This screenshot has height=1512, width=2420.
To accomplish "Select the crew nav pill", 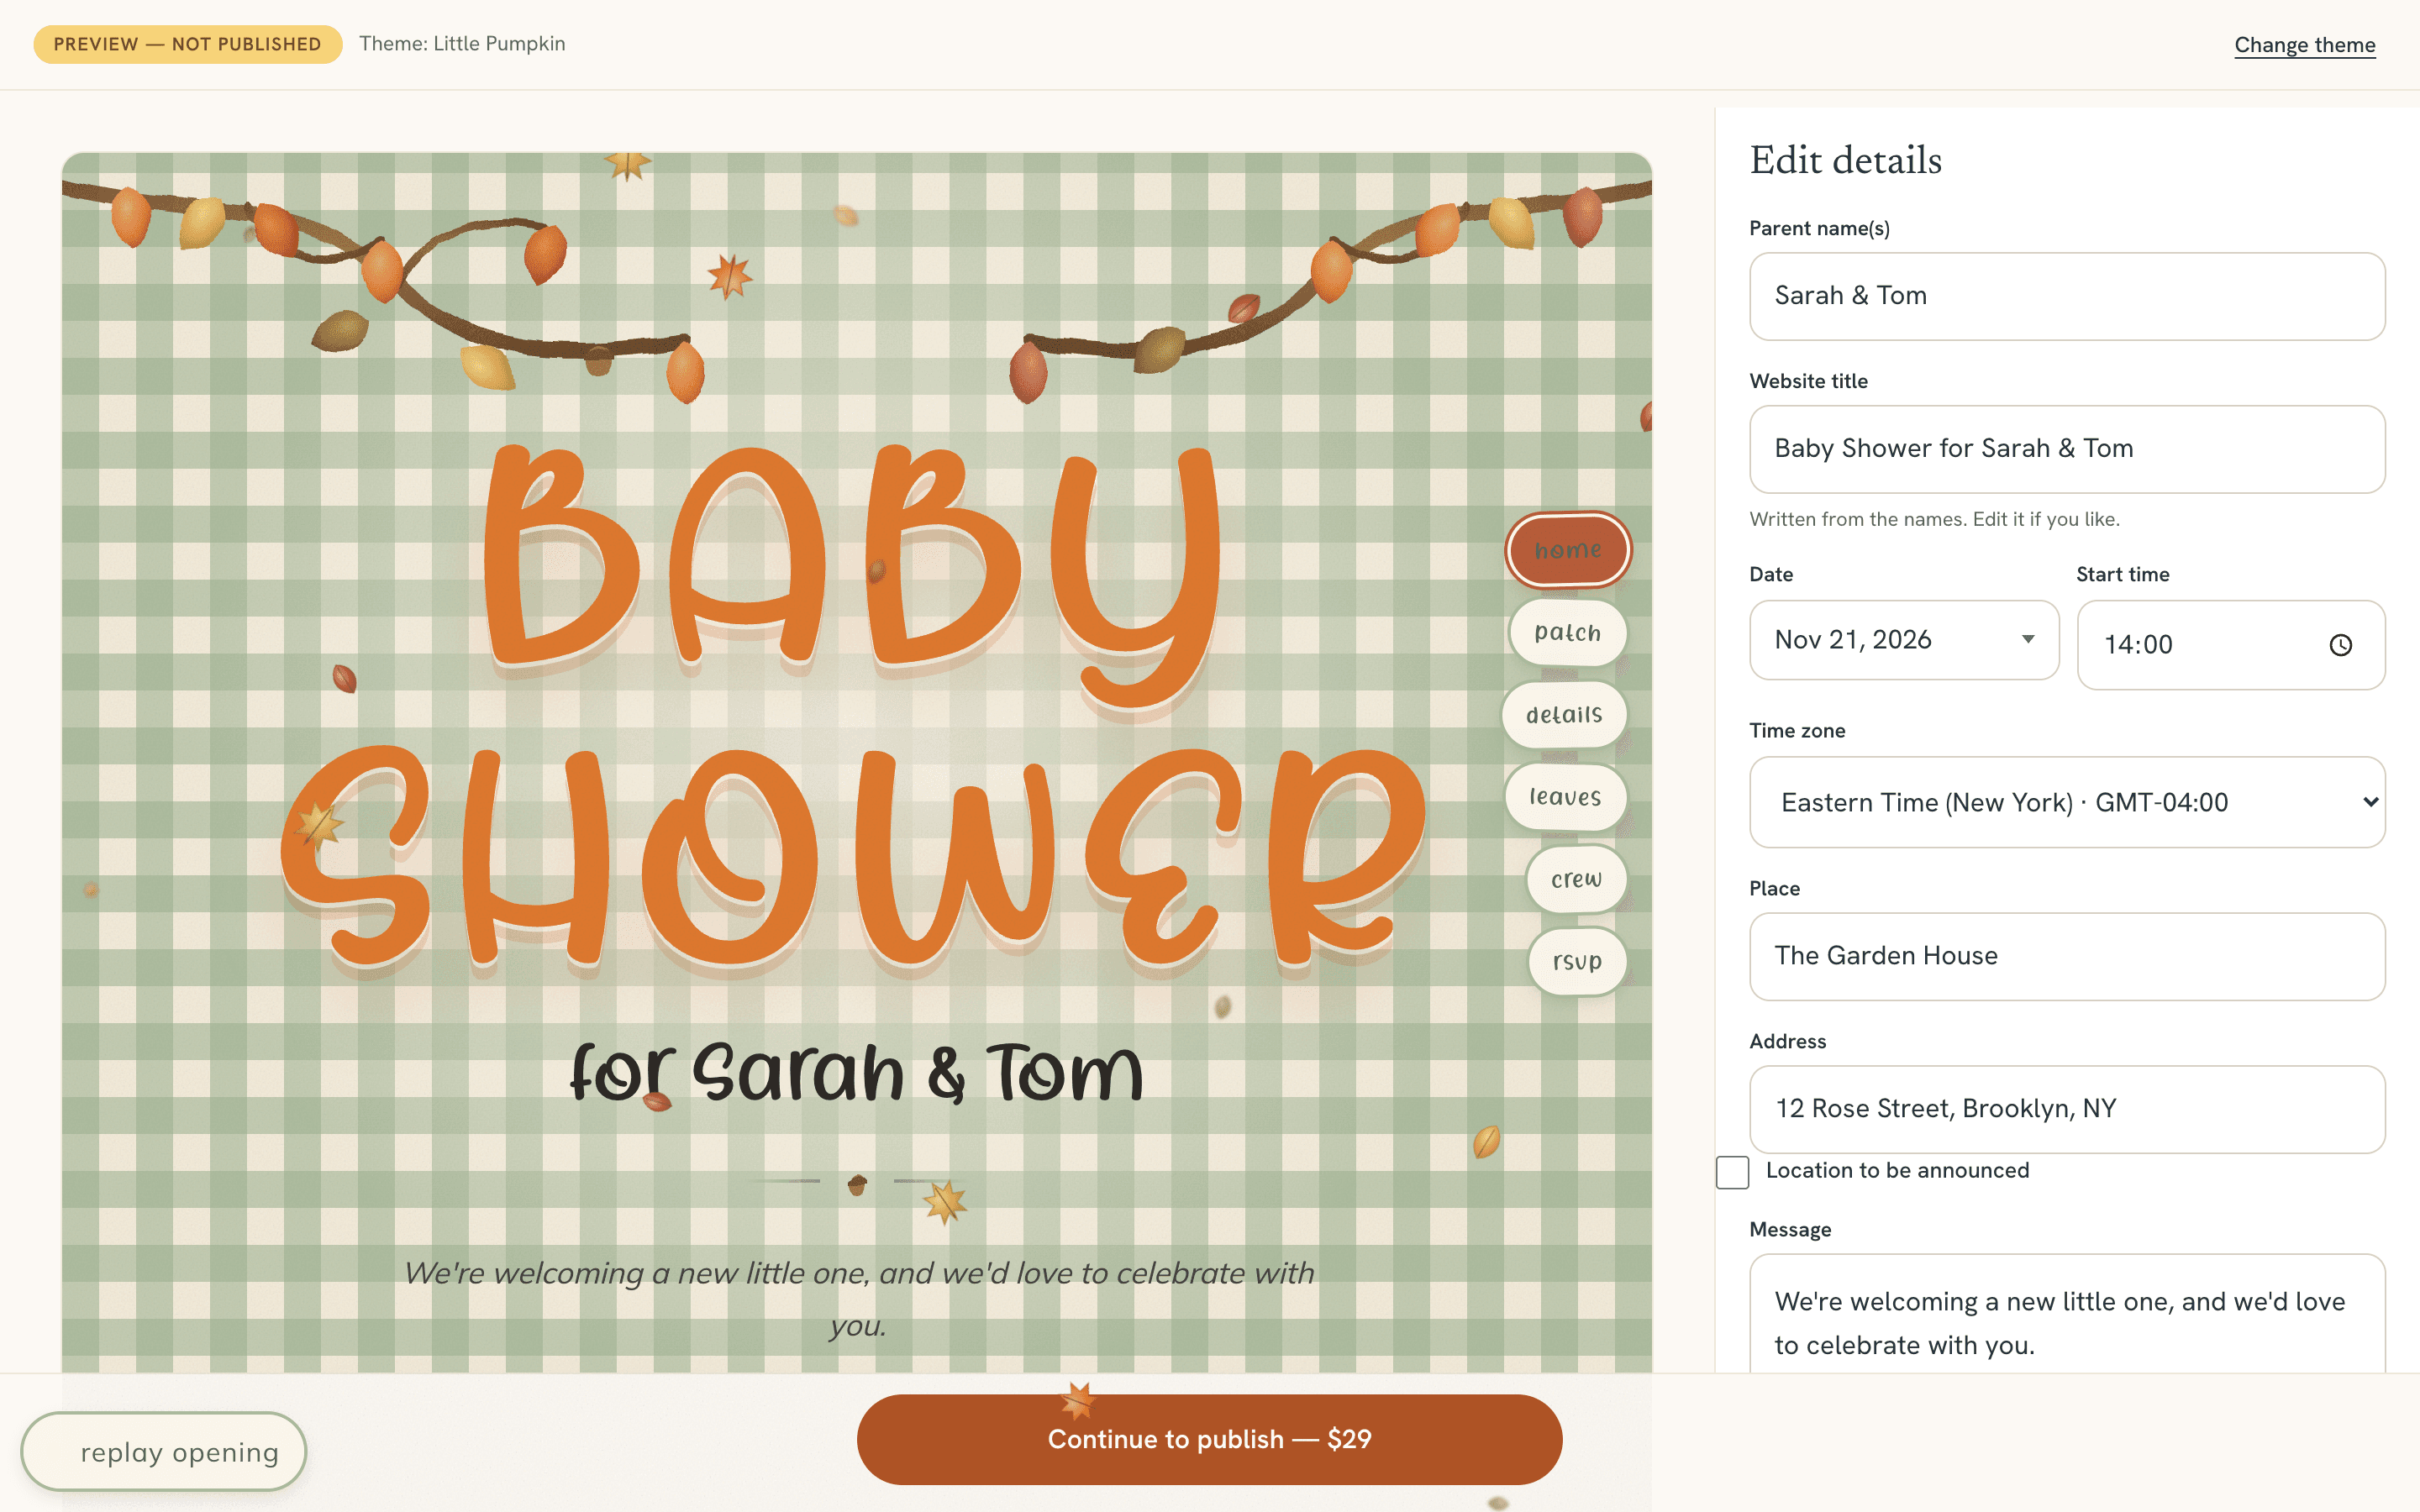I will pyautogui.click(x=1577, y=879).
